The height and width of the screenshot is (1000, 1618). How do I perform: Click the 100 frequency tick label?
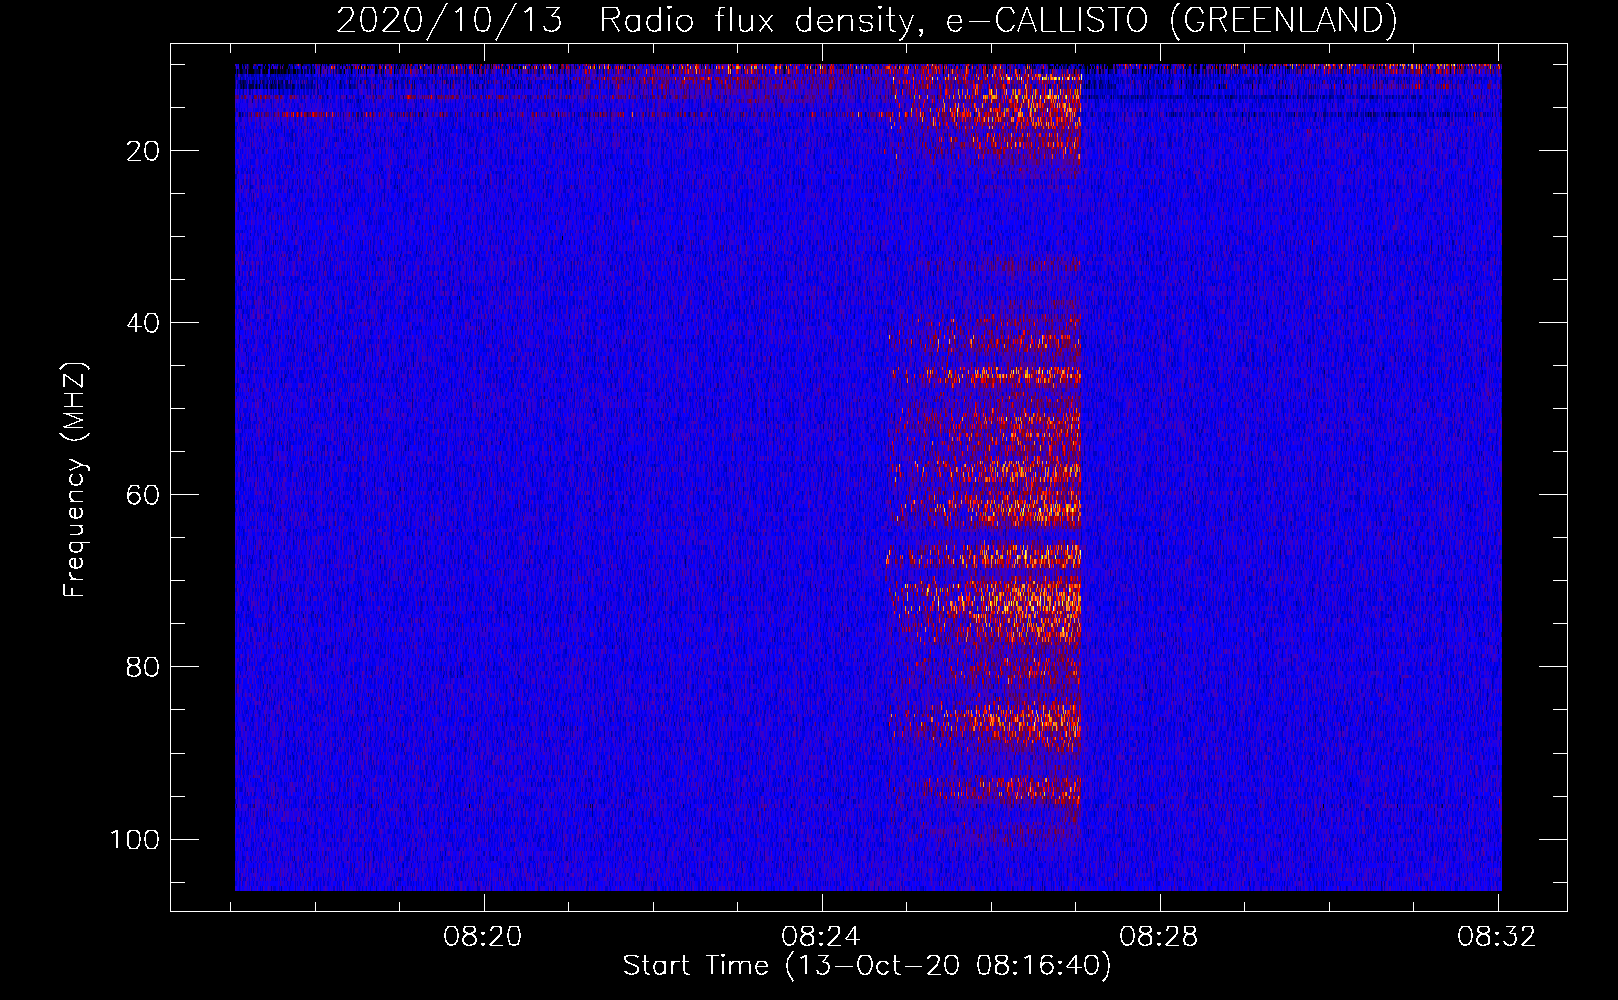(x=135, y=839)
